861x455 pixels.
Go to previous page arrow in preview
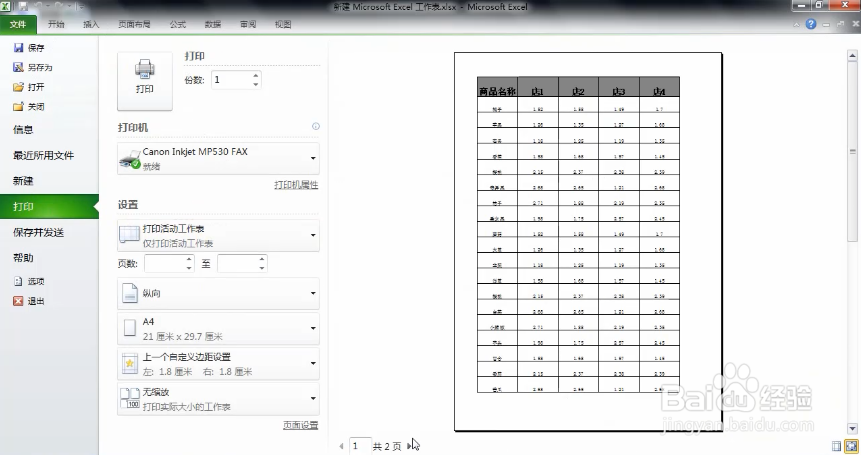click(x=342, y=446)
